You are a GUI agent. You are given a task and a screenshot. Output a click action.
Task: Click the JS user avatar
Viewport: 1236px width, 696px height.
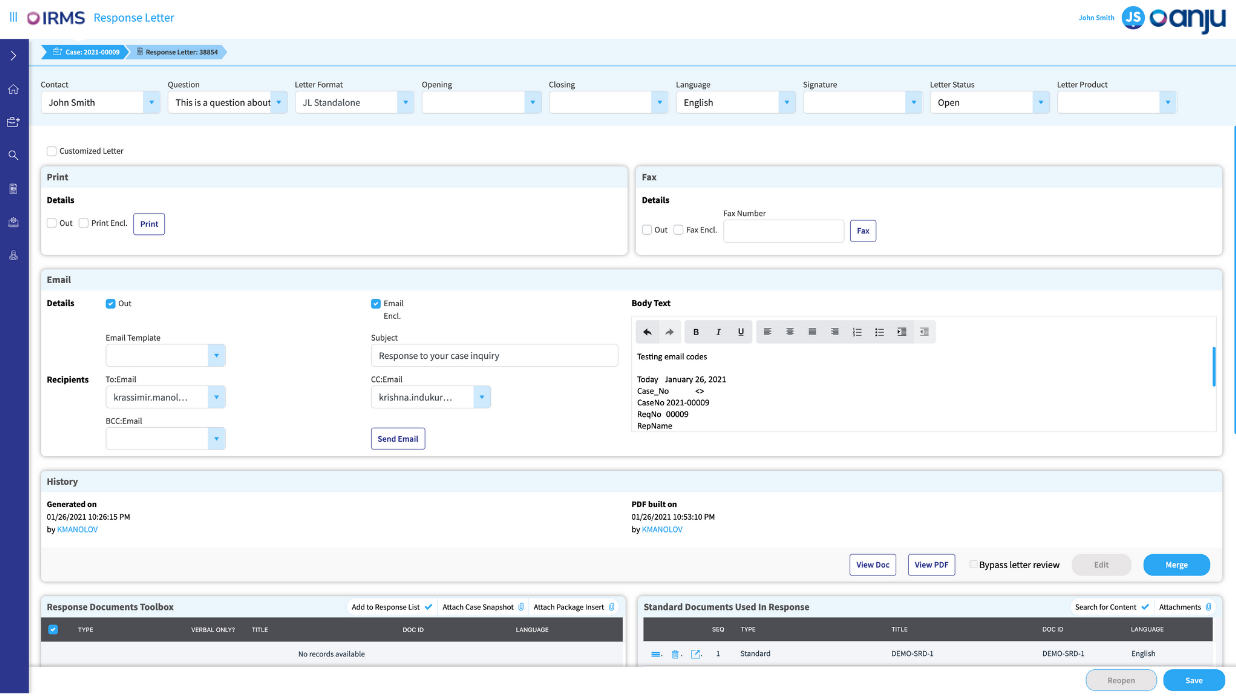click(1133, 18)
